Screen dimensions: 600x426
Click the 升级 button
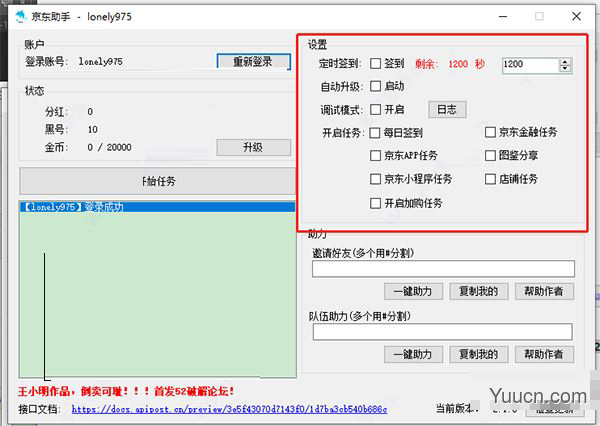253,147
